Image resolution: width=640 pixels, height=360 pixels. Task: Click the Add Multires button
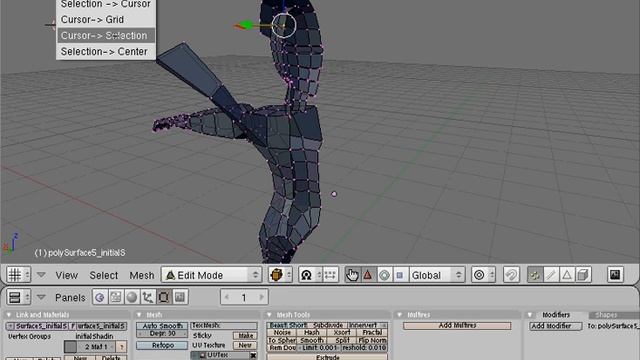pyautogui.click(x=457, y=325)
